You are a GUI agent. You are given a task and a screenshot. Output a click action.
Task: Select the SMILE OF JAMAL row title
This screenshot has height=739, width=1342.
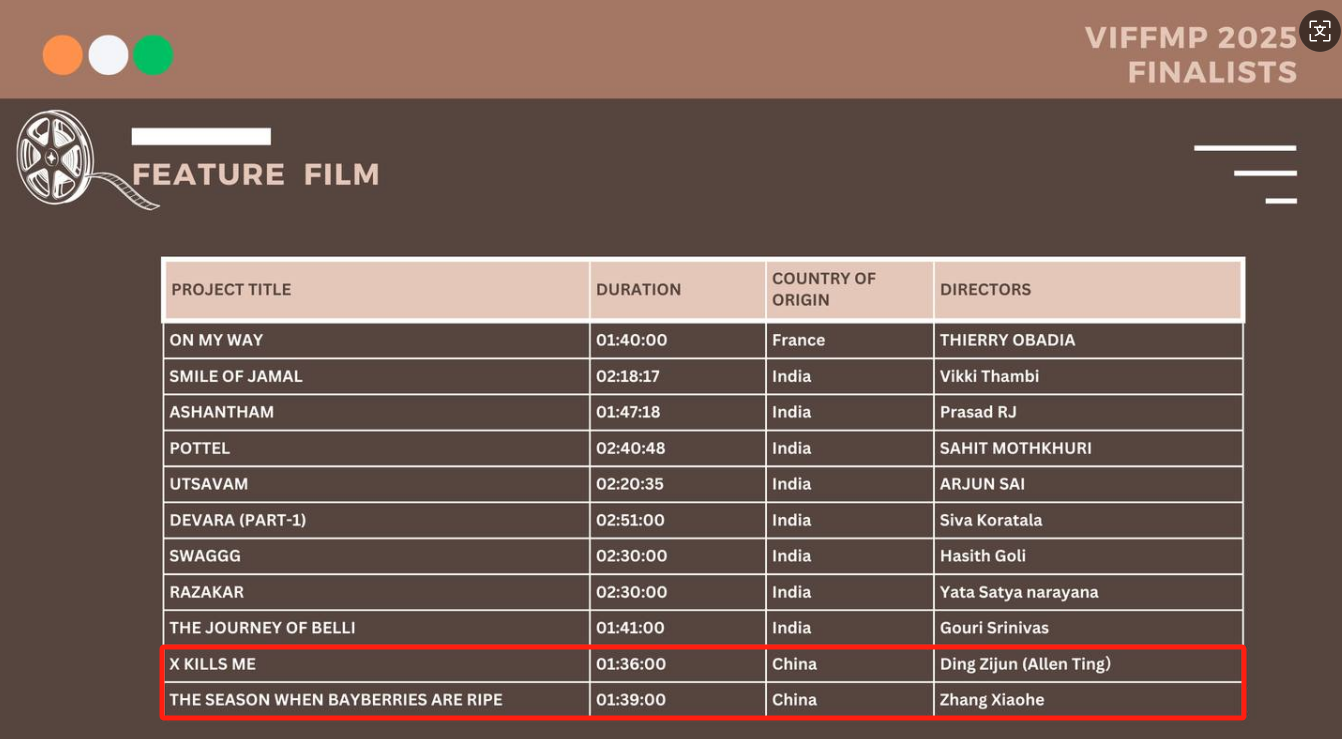tap(236, 376)
